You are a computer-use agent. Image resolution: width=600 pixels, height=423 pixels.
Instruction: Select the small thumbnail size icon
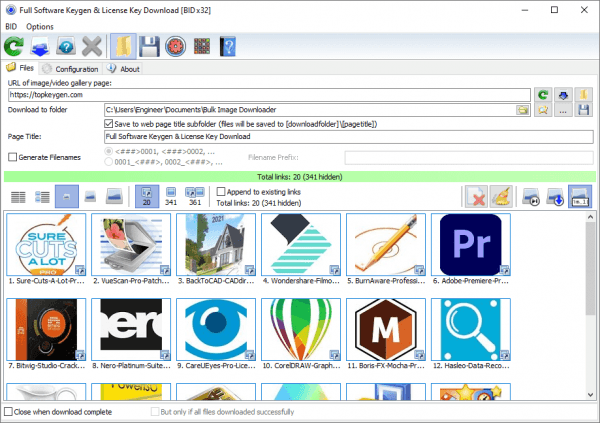(x=67, y=197)
